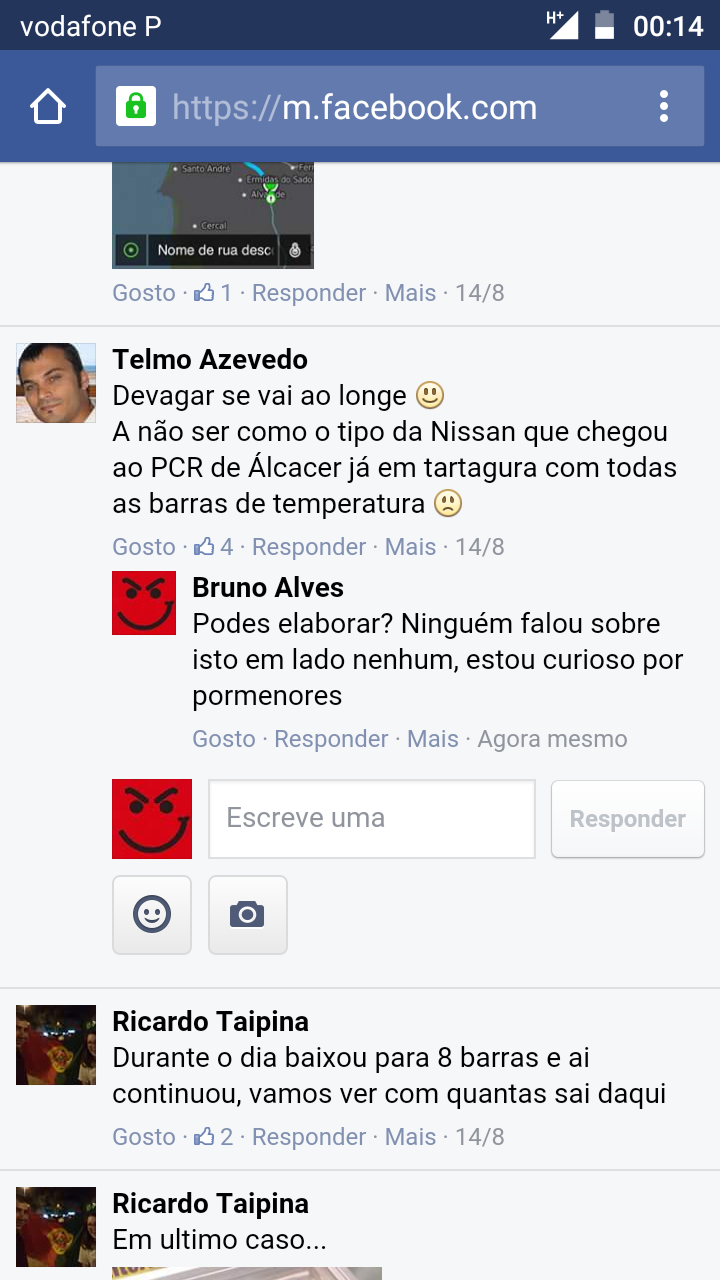720x1280 pixels.
Task: Tap Responder under Ricardo Taipina's 8 barras comment
Action: pos(309,1137)
